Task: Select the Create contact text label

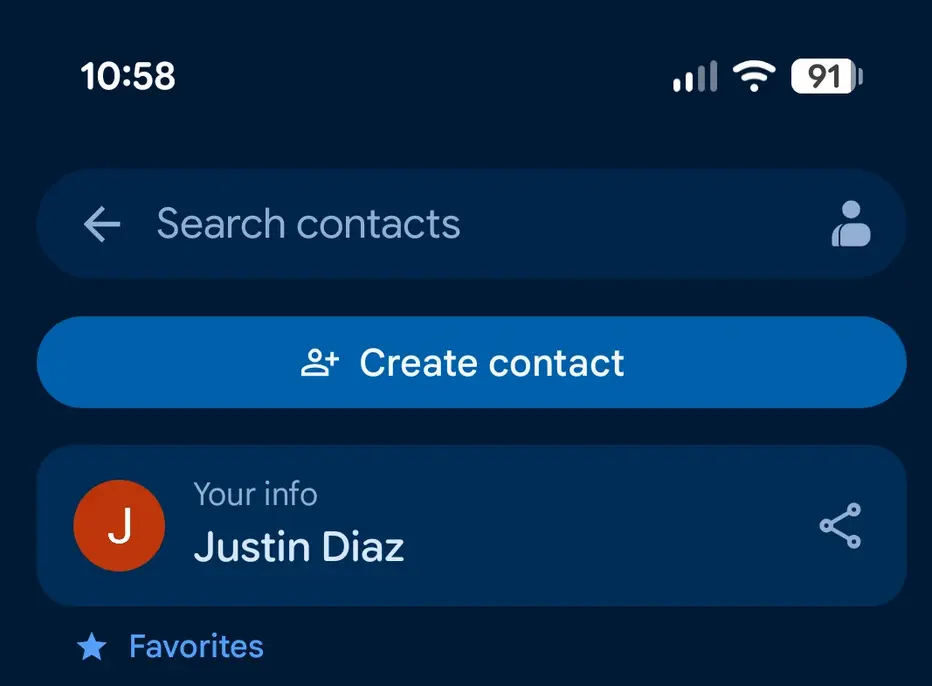Action: [x=492, y=363]
